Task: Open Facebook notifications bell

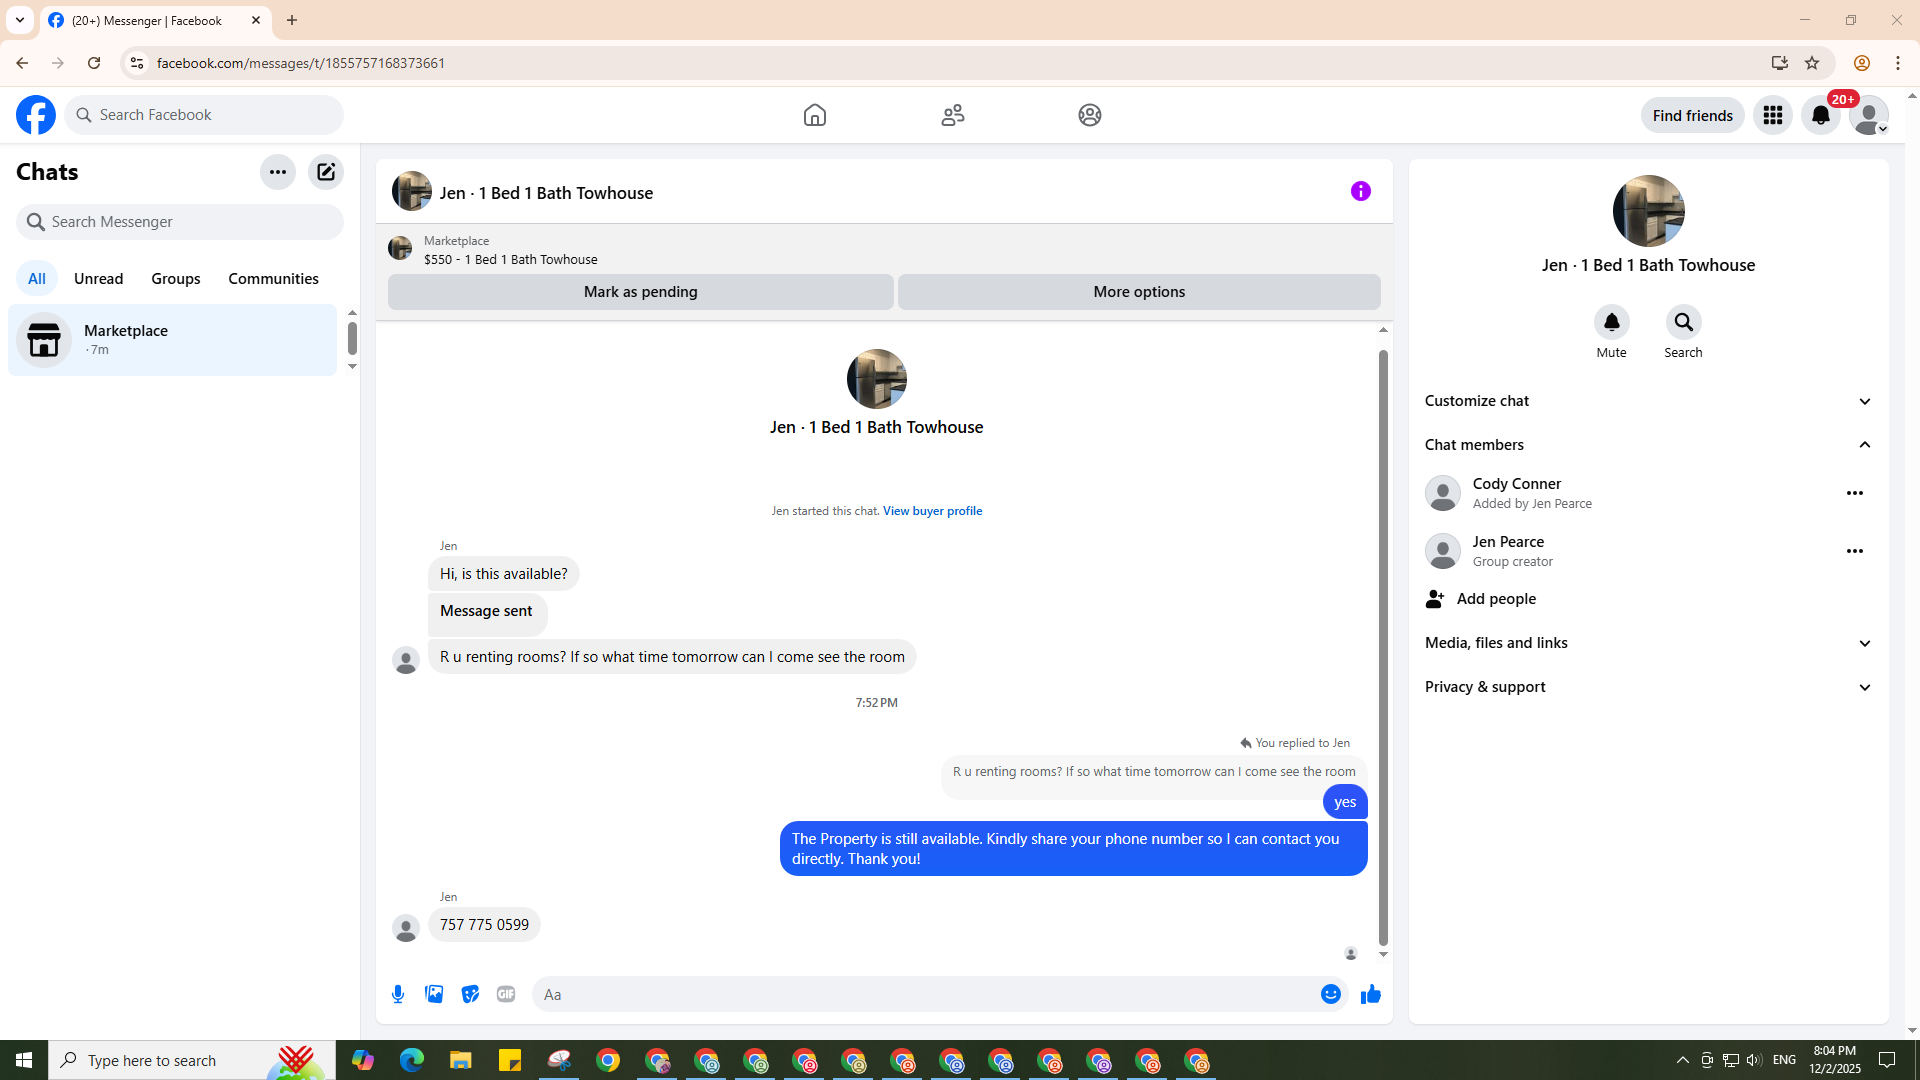Action: (x=1820, y=115)
